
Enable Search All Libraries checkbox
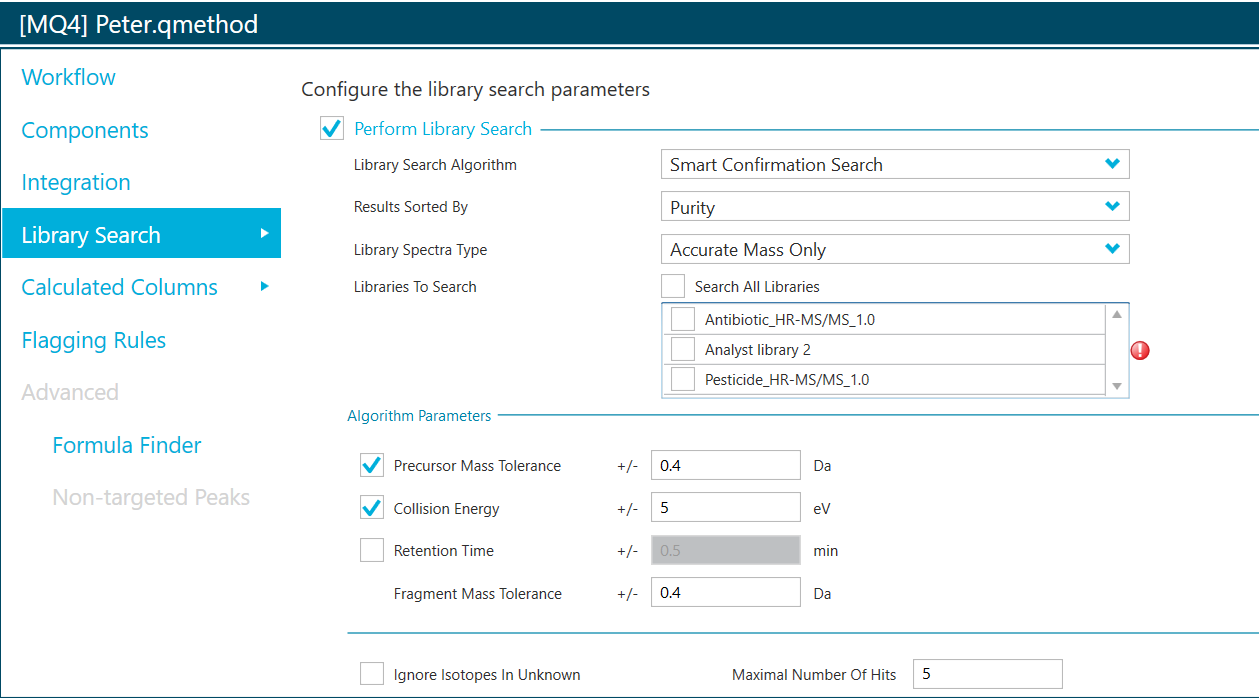(674, 286)
